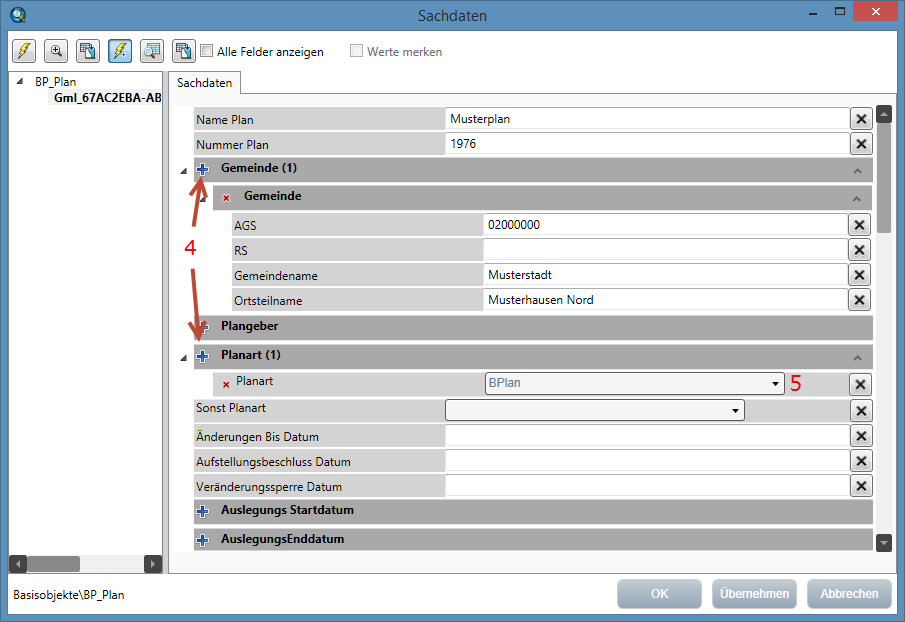Clear the Nummer Plan field with X button

[860, 144]
